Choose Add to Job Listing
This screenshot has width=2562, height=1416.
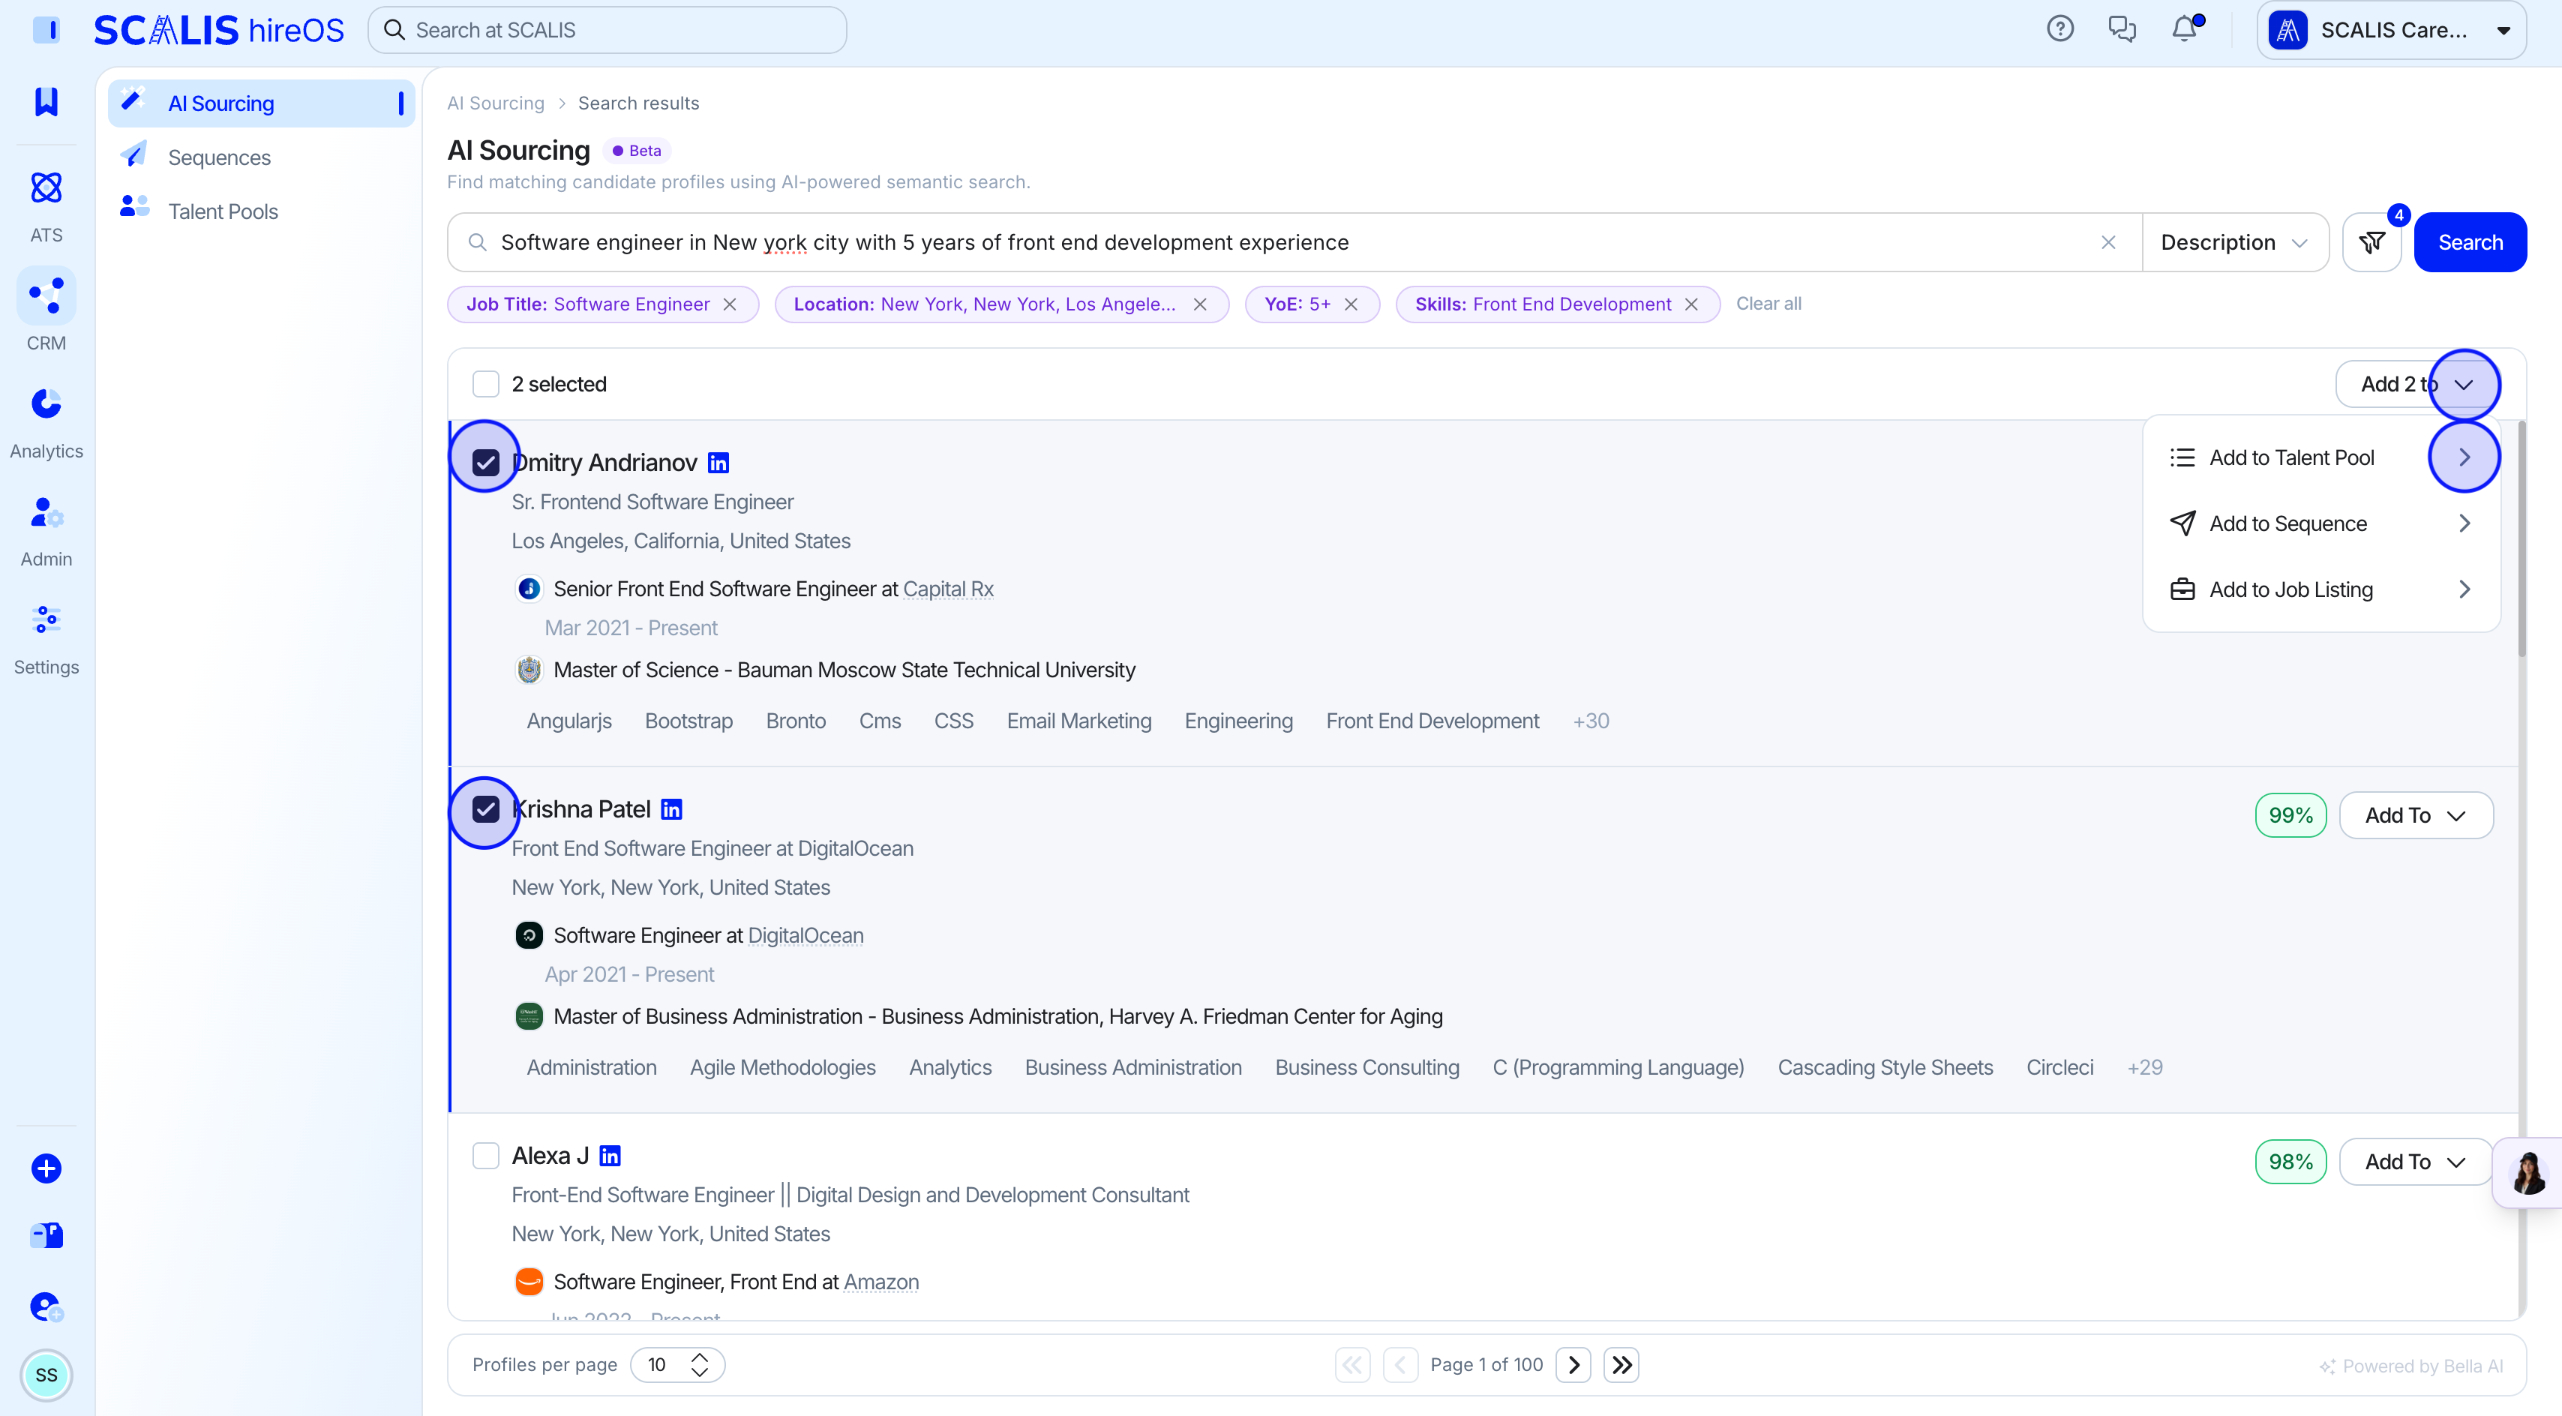2320,590
